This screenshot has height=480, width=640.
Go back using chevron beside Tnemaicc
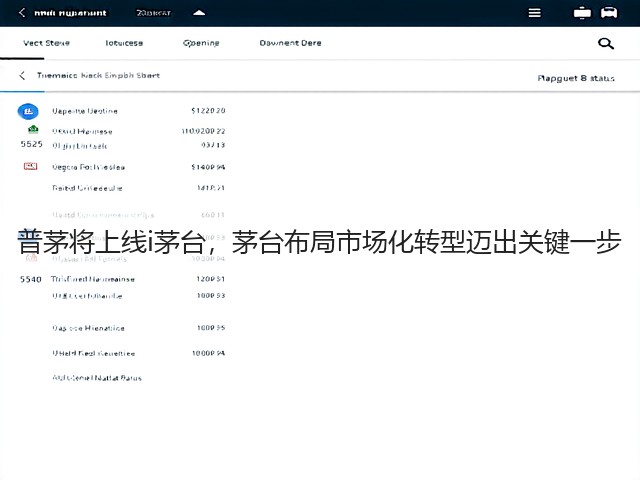click(x=22, y=76)
